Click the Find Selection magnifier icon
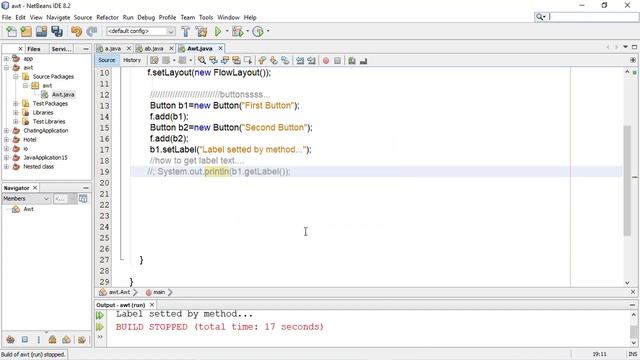The height and width of the screenshot is (360, 640). (202, 60)
